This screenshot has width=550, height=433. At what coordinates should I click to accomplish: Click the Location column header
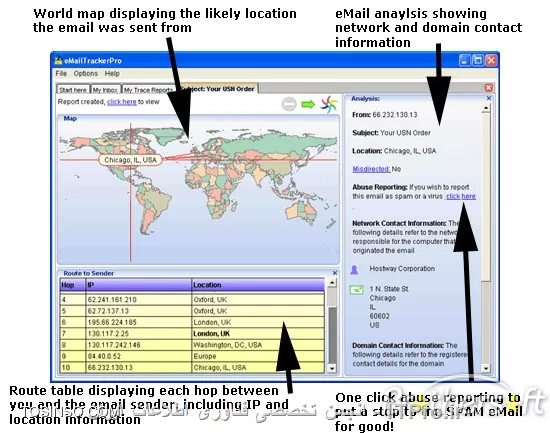258,285
